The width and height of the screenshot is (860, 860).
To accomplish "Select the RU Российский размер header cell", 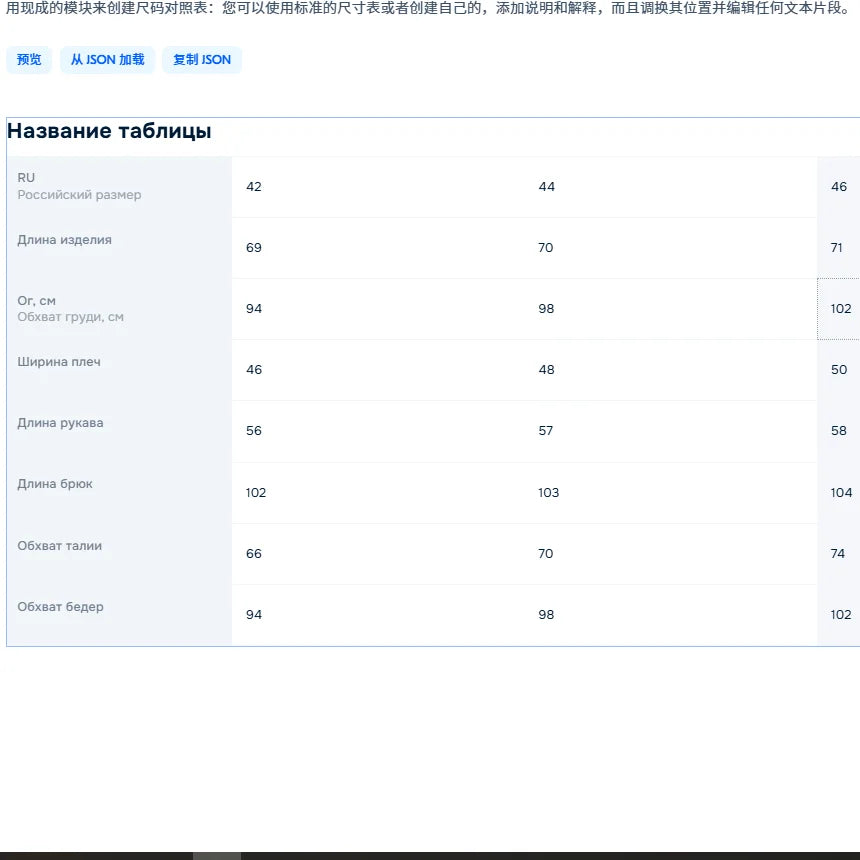I will (120, 187).
